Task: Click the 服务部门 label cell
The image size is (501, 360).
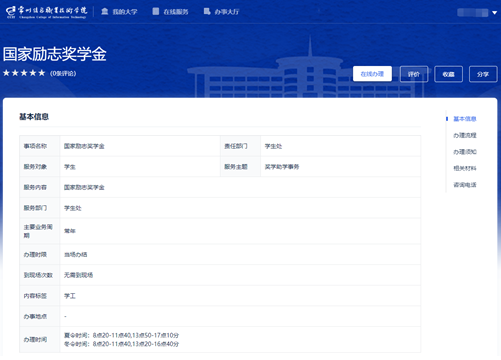Action: pyautogui.click(x=40, y=208)
